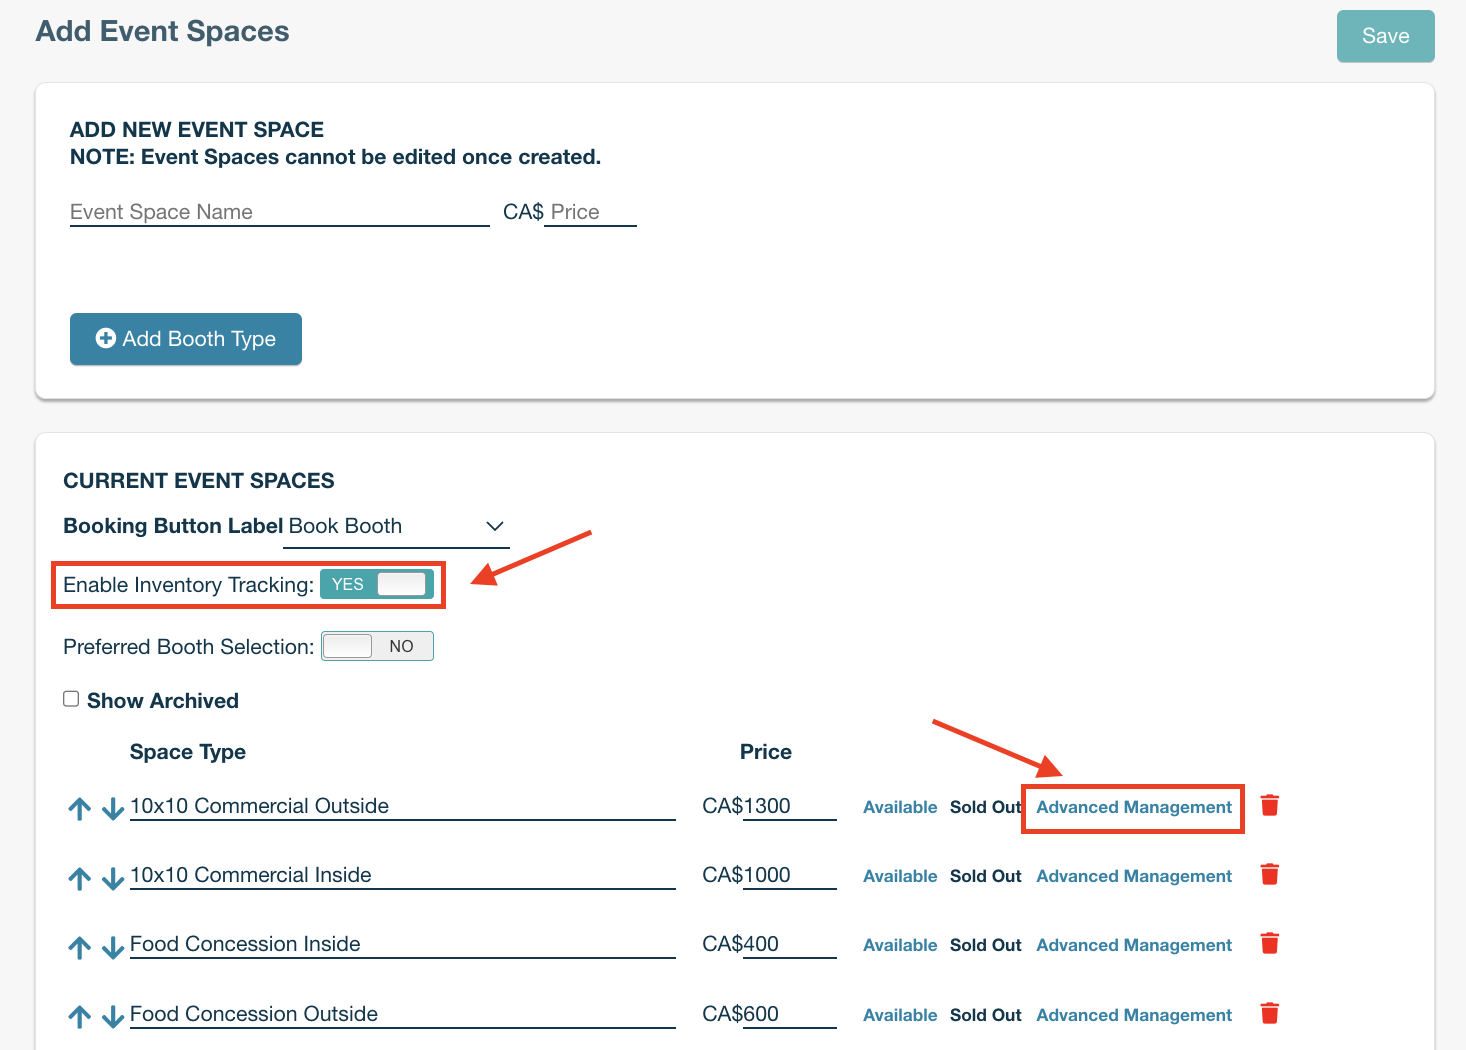Edit the CA$400 price field
Image resolution: width=1466 pixels, height=1050 pixels.
[790, 944]
